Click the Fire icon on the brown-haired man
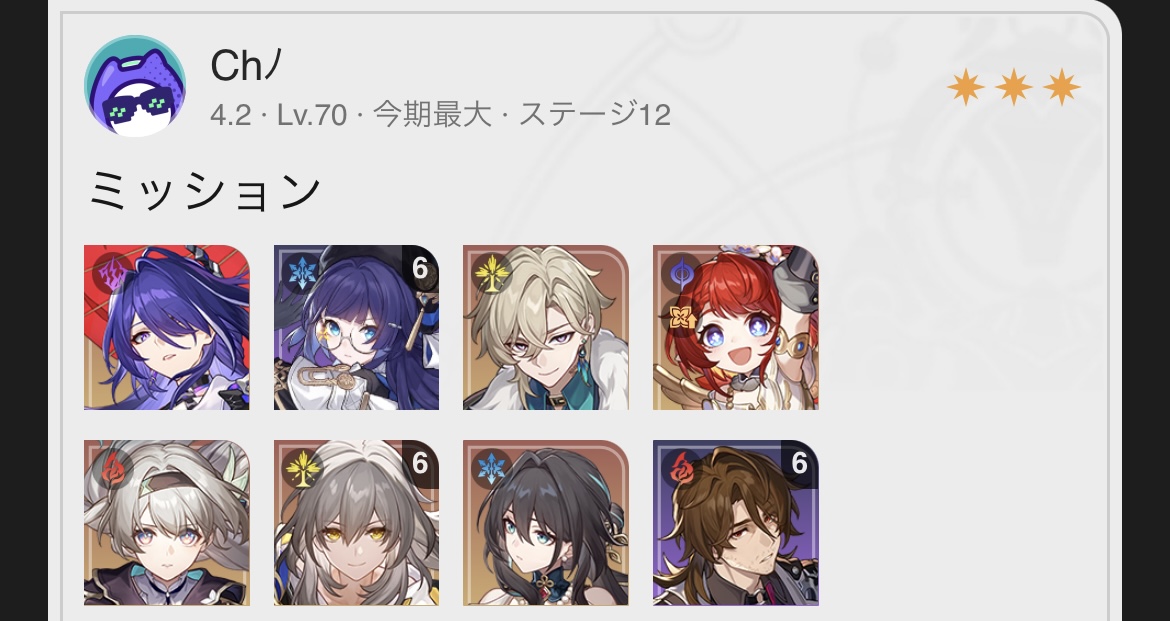This screenshot has height=621, width=1170. click(681, 469)
